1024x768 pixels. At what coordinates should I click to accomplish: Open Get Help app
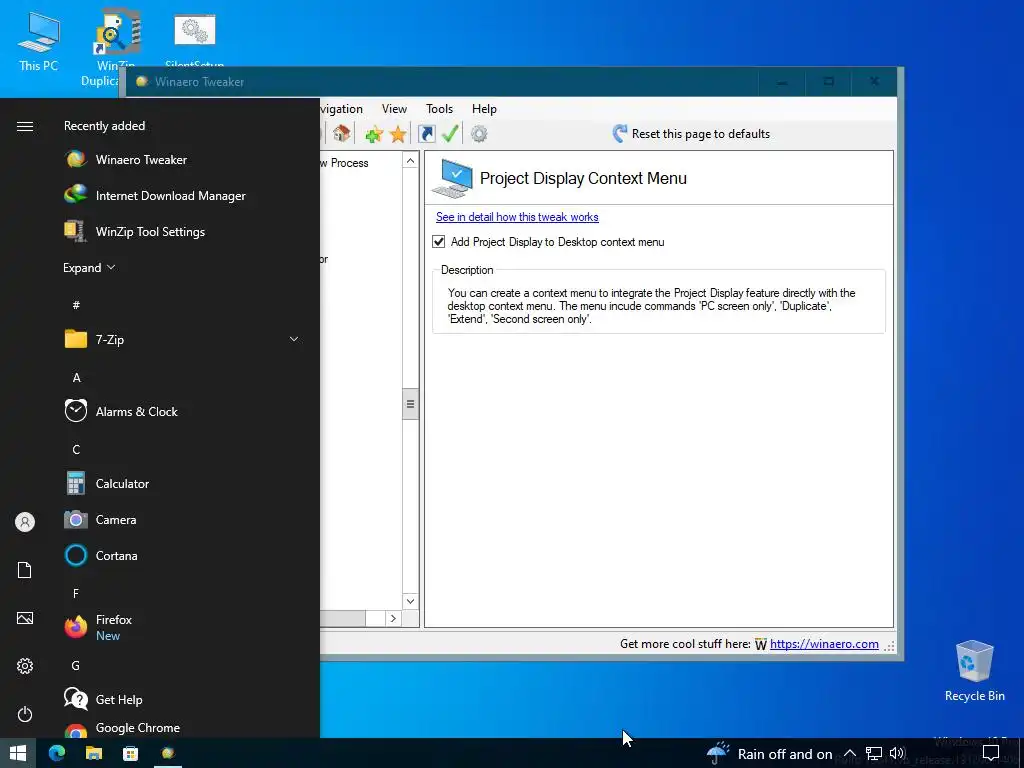point(182,699)
